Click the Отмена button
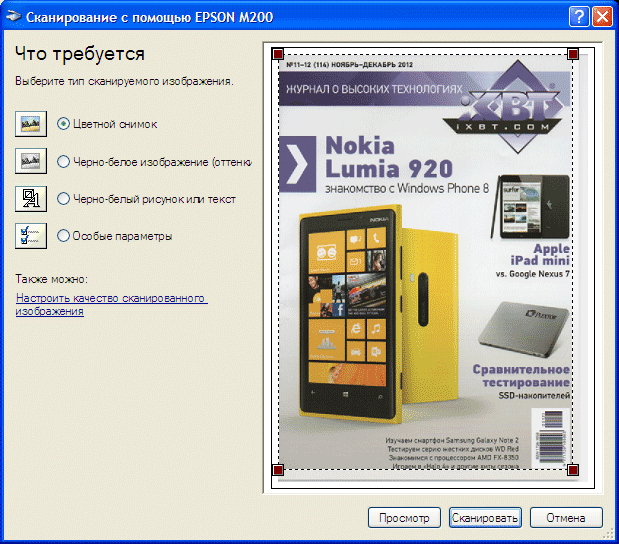This screenshot has width=619, height=544. pyautogui.click(x=566, y=518)
